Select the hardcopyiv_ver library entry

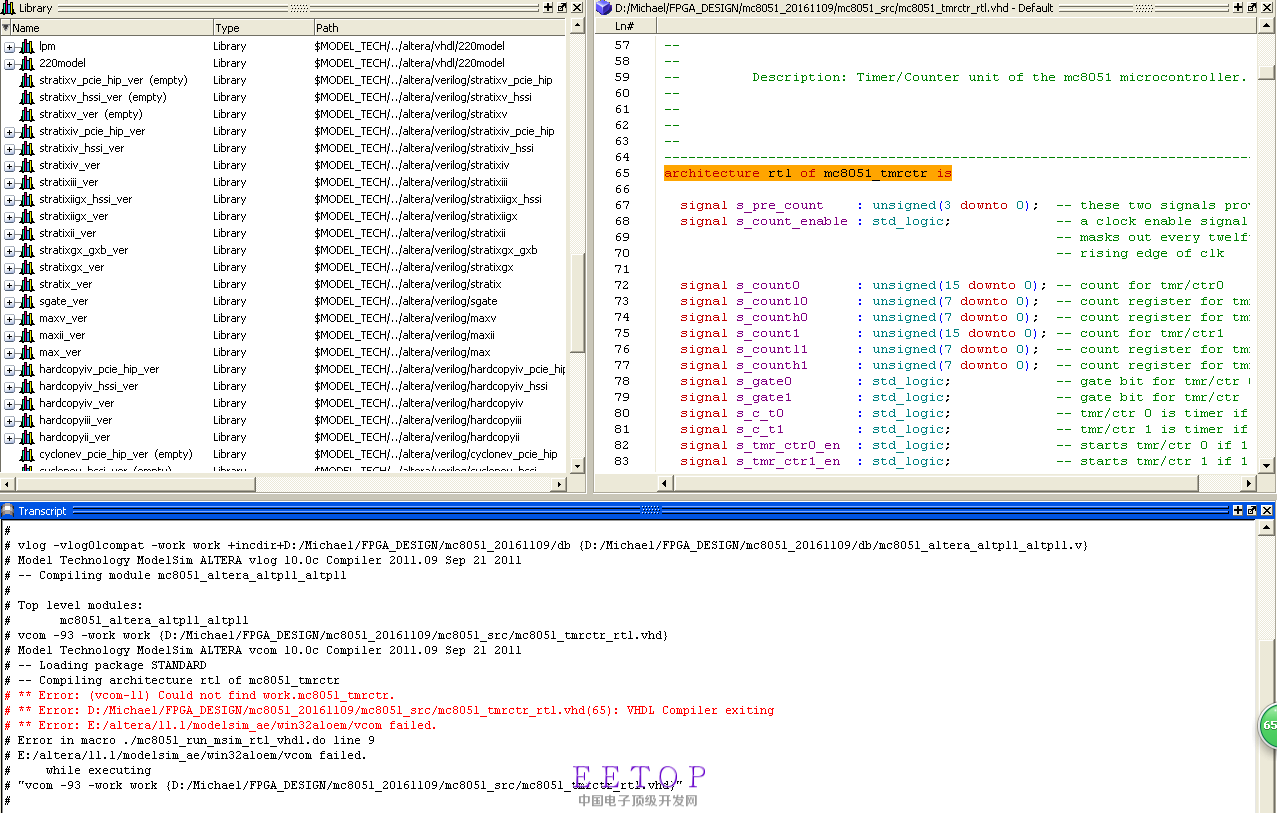coord(76,403)
